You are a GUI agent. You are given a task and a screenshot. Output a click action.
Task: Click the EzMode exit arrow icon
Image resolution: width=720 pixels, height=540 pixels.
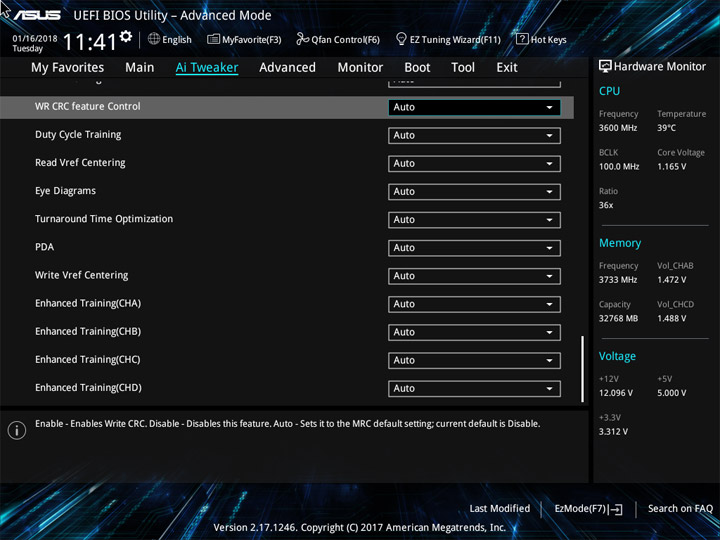pos(615,509)
